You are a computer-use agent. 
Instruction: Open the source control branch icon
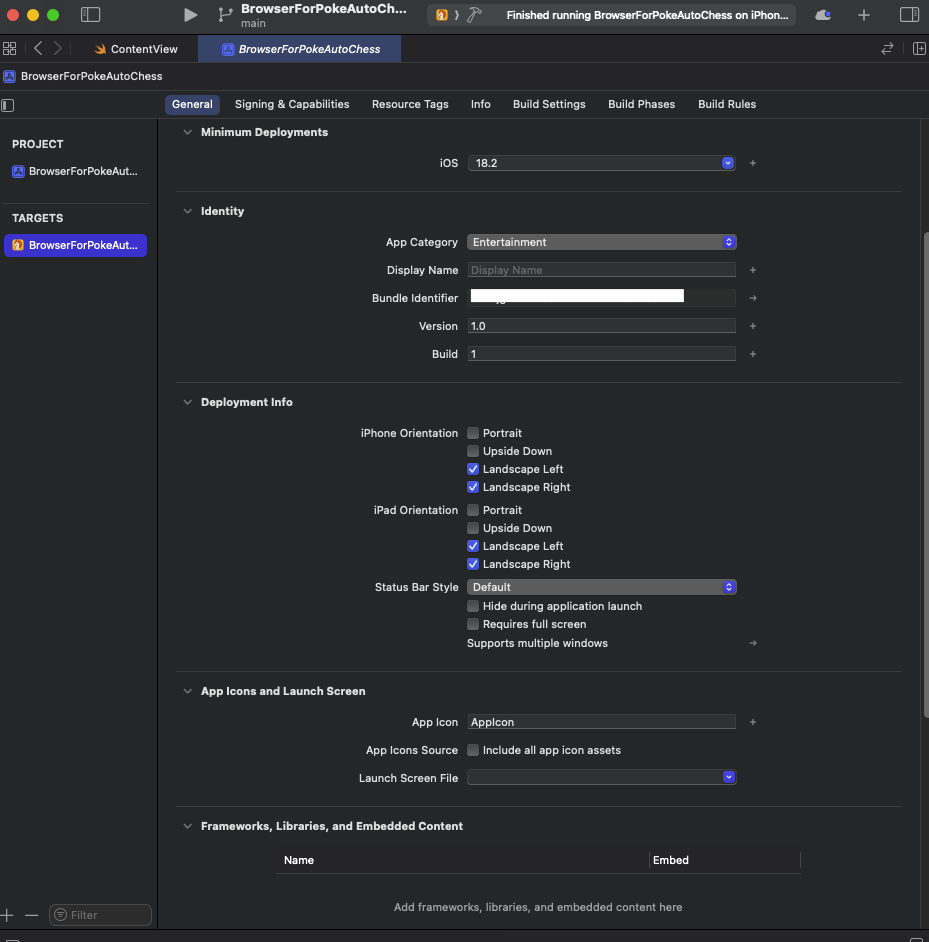click(225, 15)
